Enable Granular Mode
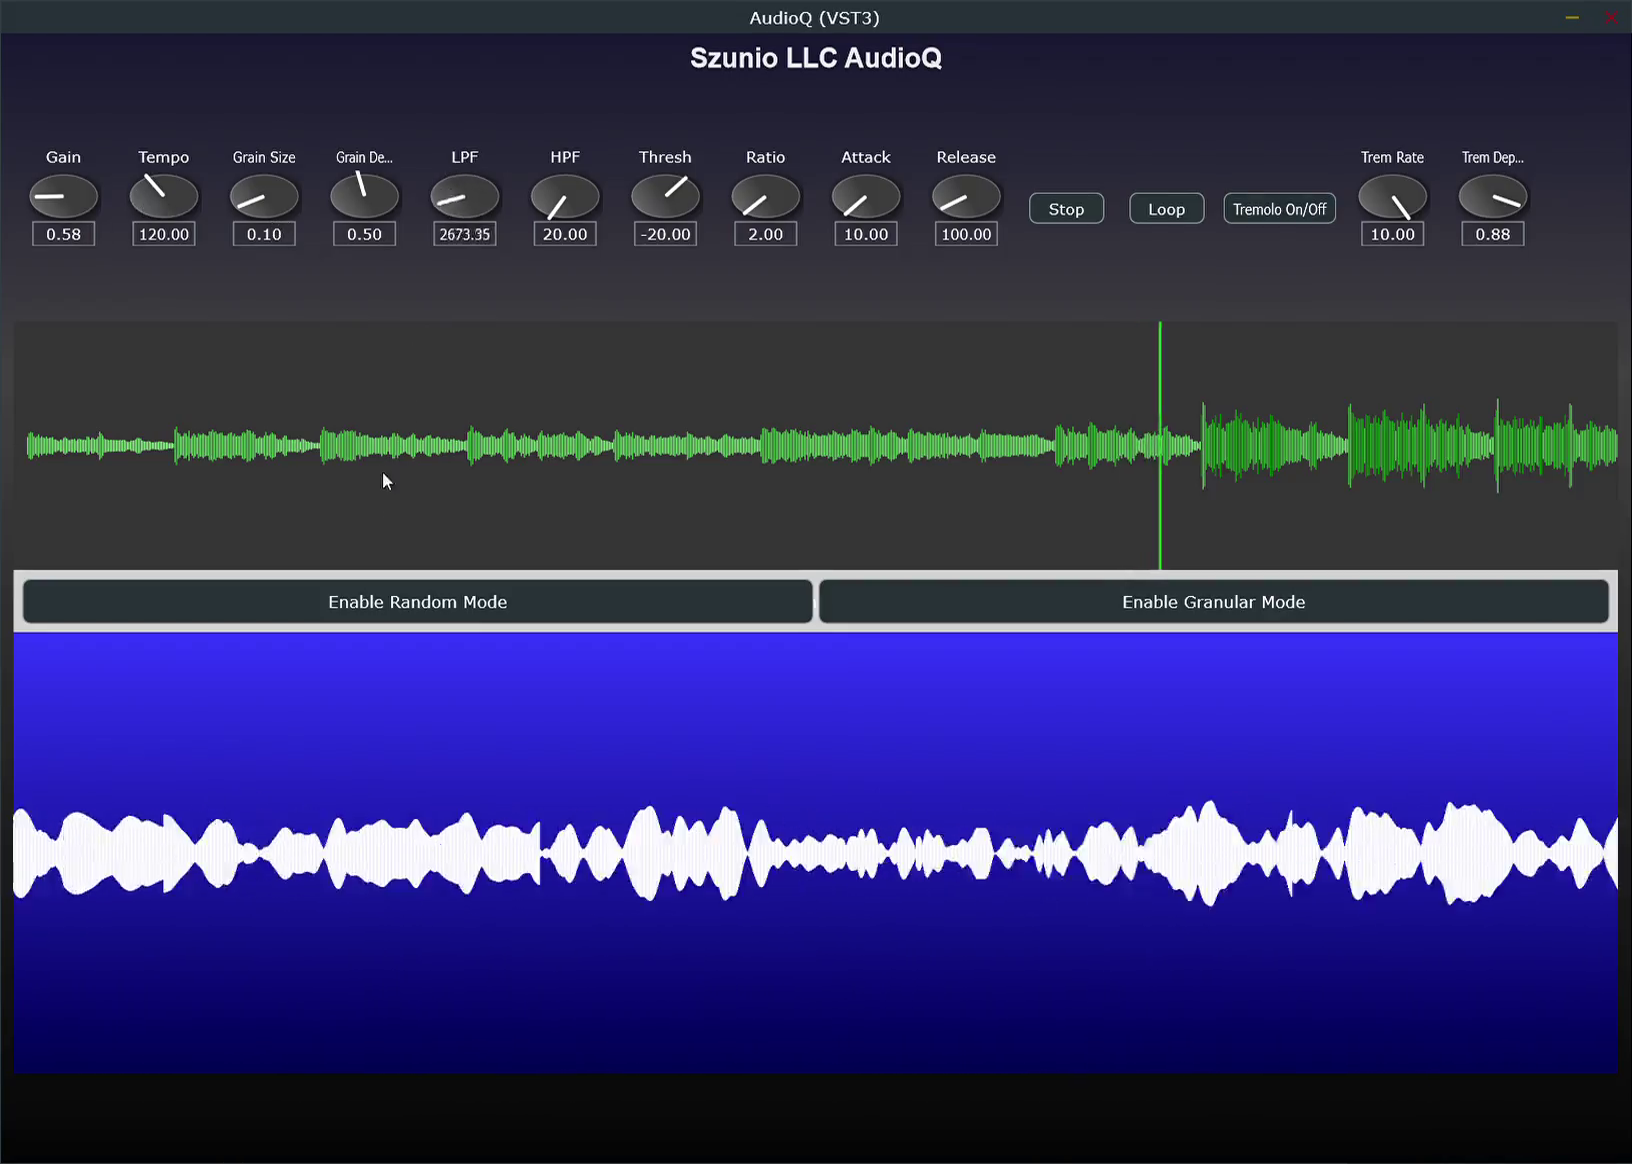This screenshot has height=1164, width=1632. click(1213, 602)
